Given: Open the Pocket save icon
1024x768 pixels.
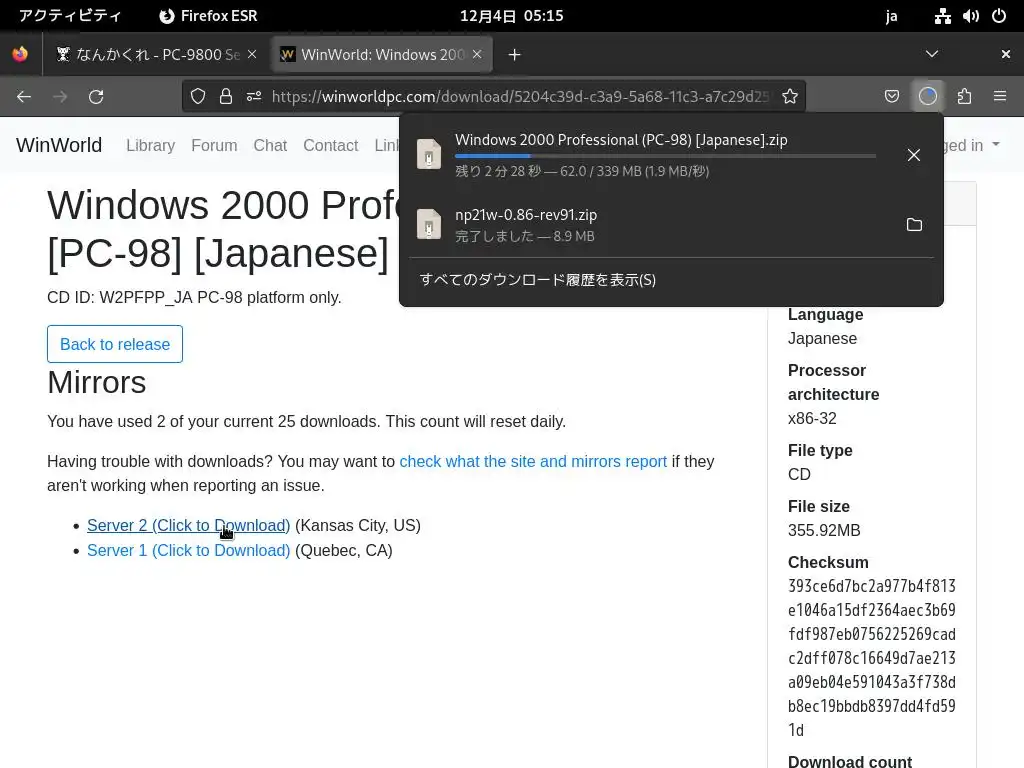Looking at the screenshot, I should (891, 97).
